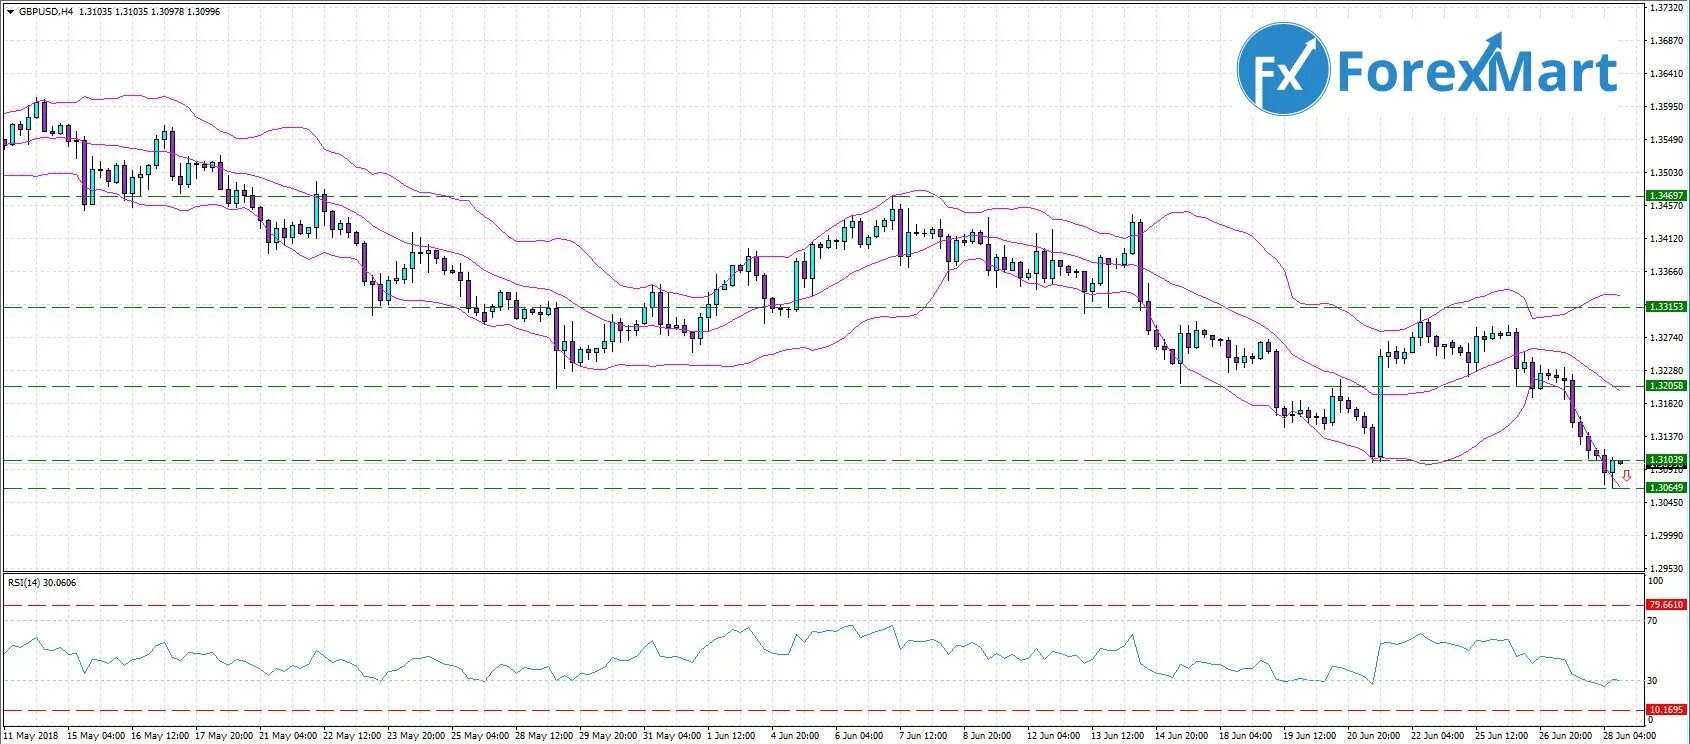The height and width of the screenshot is (744, 1690).
Task: Click the 1.37320 price axis value
Action: (1665, 7)
